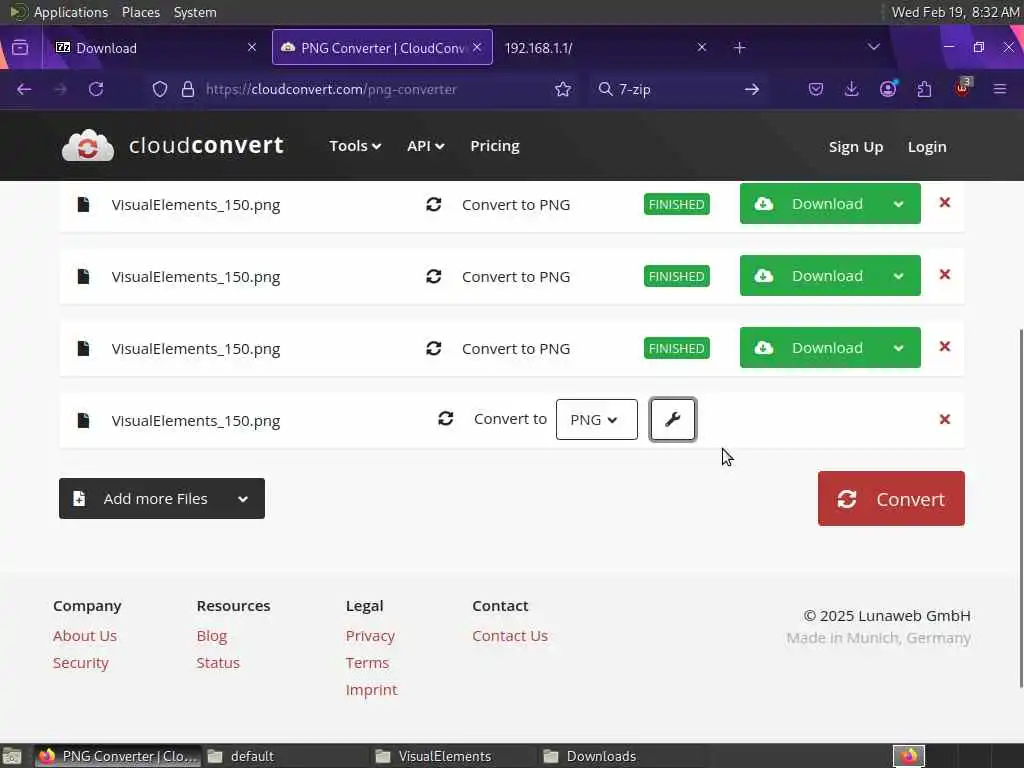Remove the second finished file row

[944, 275]
